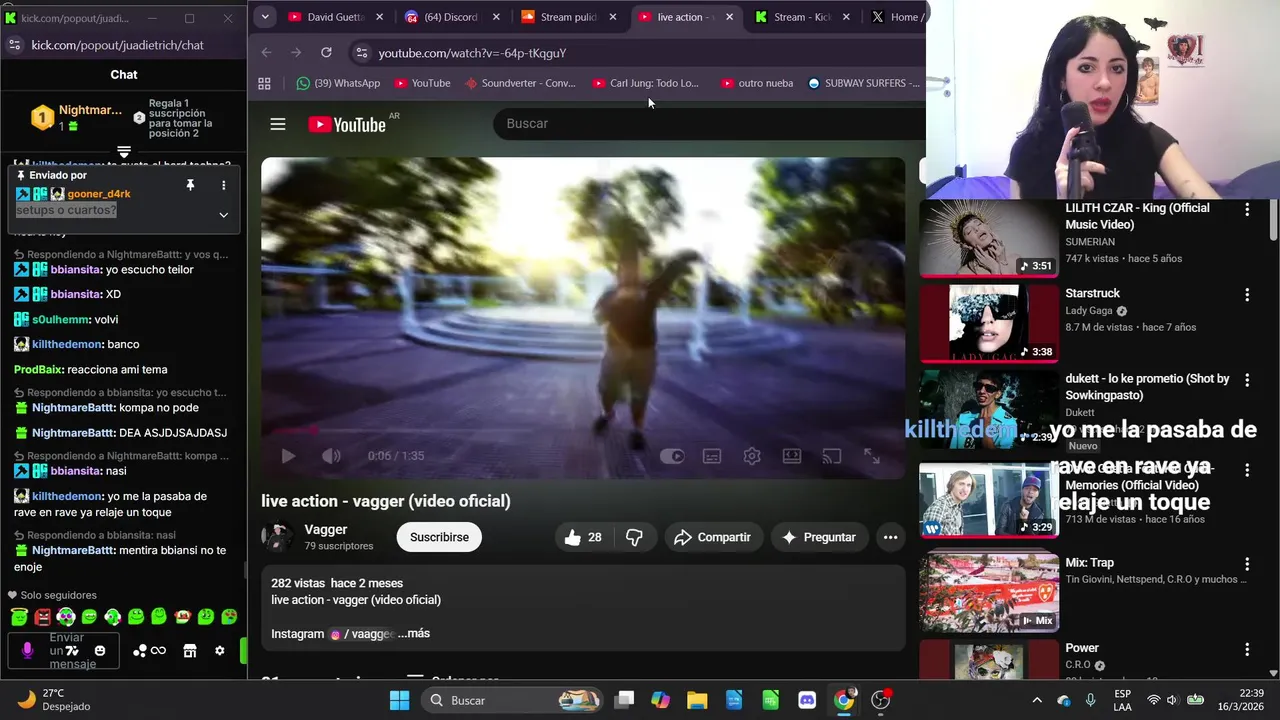
Task: Insert angry red face emote
Action: (42, 617)
